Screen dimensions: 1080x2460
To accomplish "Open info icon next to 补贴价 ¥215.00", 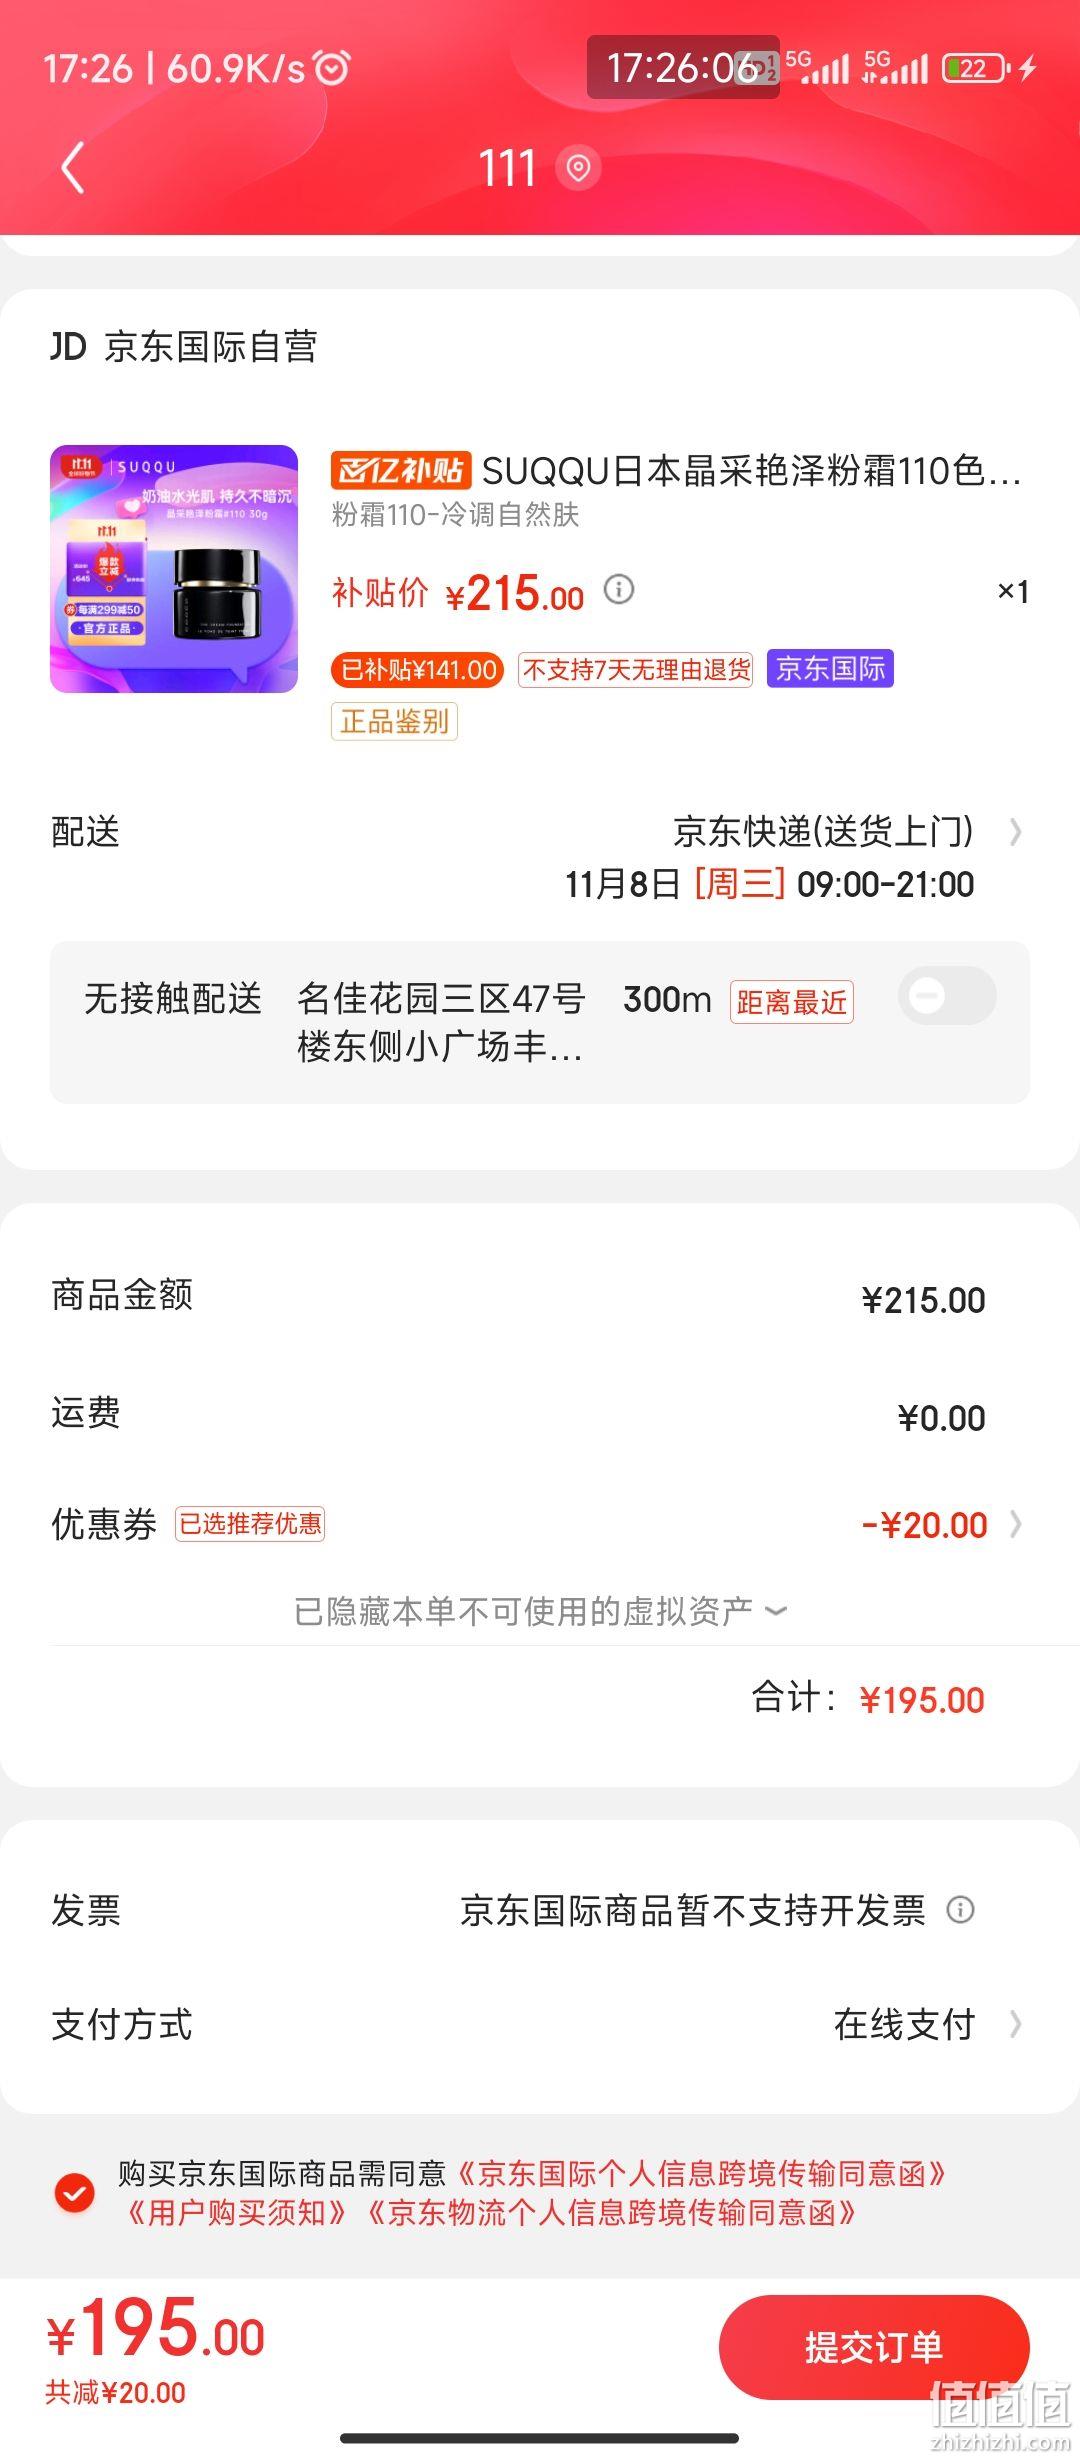I will click(619, 589).
